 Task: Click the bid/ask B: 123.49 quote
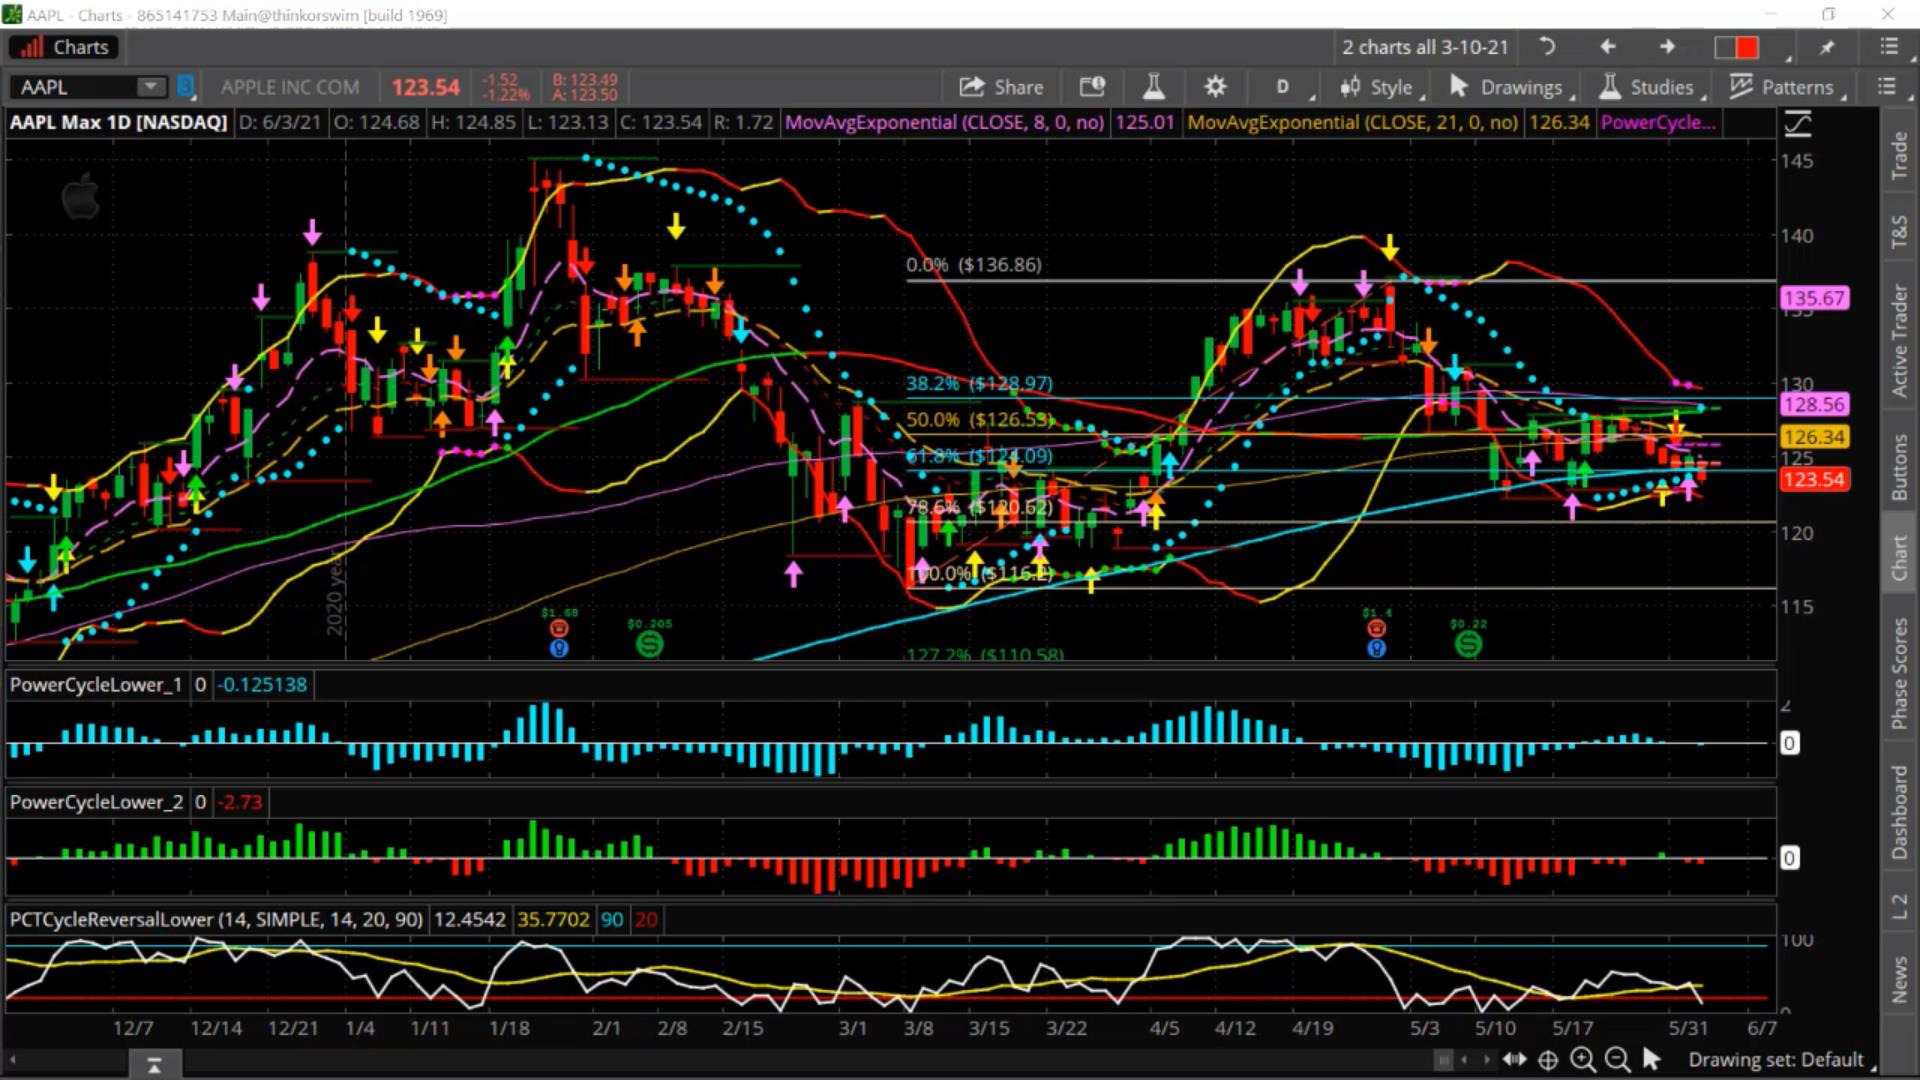(585, 80)
